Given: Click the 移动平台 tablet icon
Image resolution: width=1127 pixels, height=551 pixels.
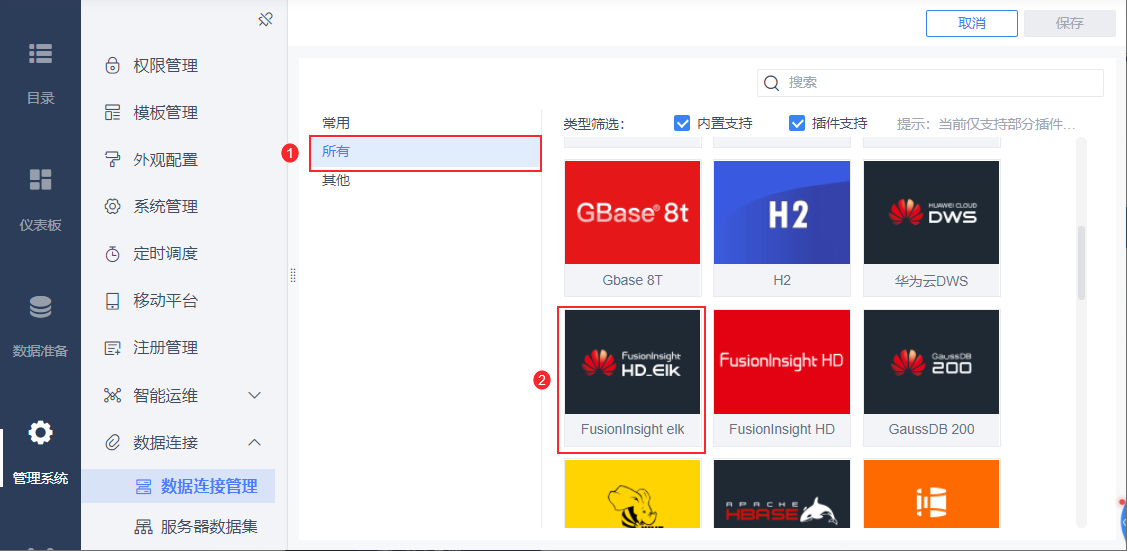Looking at the screenshot, I should click(112, 301).
